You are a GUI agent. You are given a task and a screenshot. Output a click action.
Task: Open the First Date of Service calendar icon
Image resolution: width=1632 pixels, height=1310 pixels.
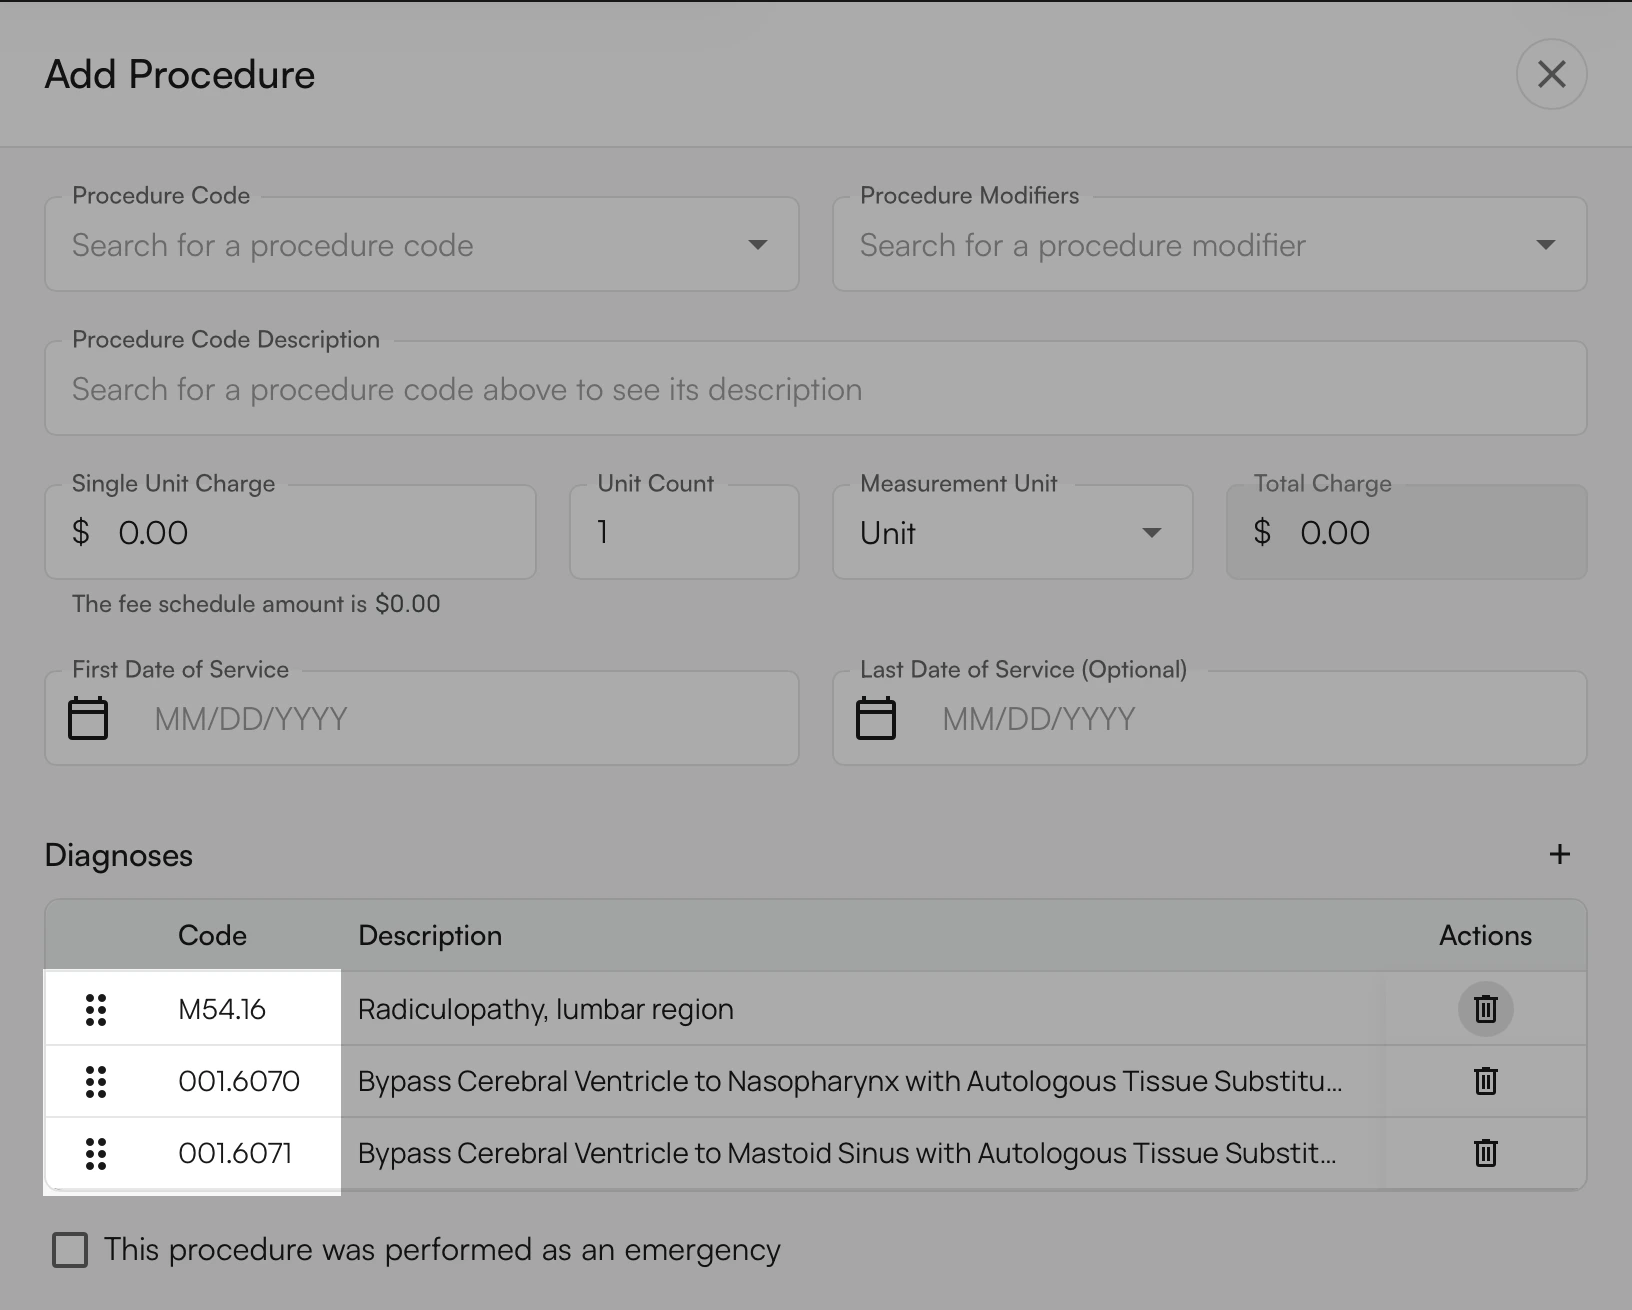88,717
